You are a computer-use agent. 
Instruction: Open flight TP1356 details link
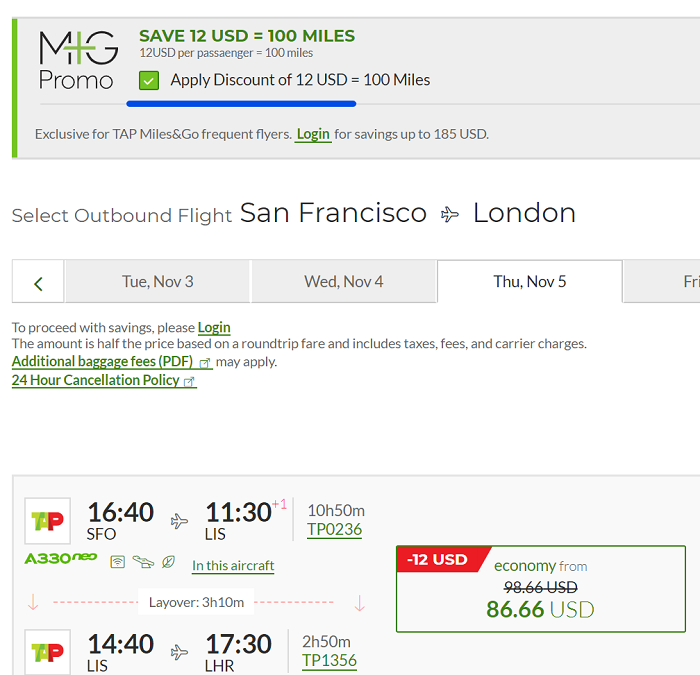tap(329, 661)
